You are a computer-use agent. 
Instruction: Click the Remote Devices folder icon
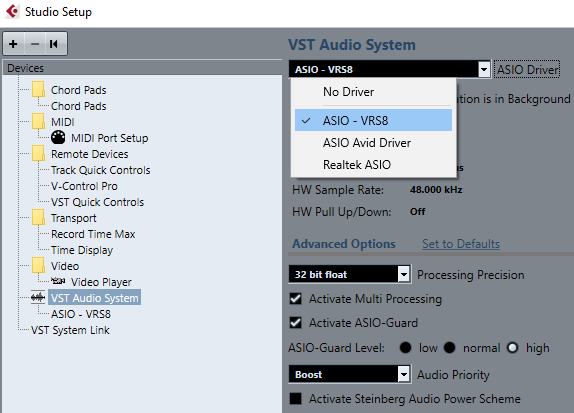pos(38,153)
